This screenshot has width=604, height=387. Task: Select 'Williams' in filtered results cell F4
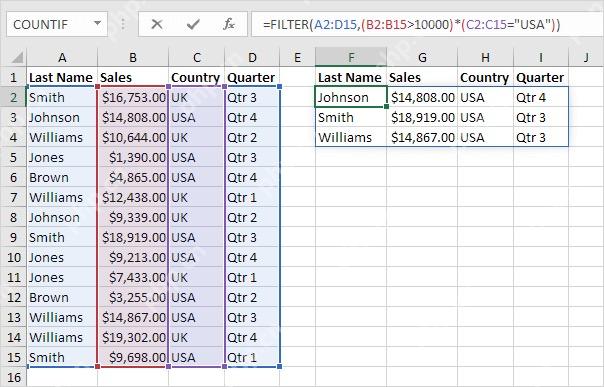[351, 137]
